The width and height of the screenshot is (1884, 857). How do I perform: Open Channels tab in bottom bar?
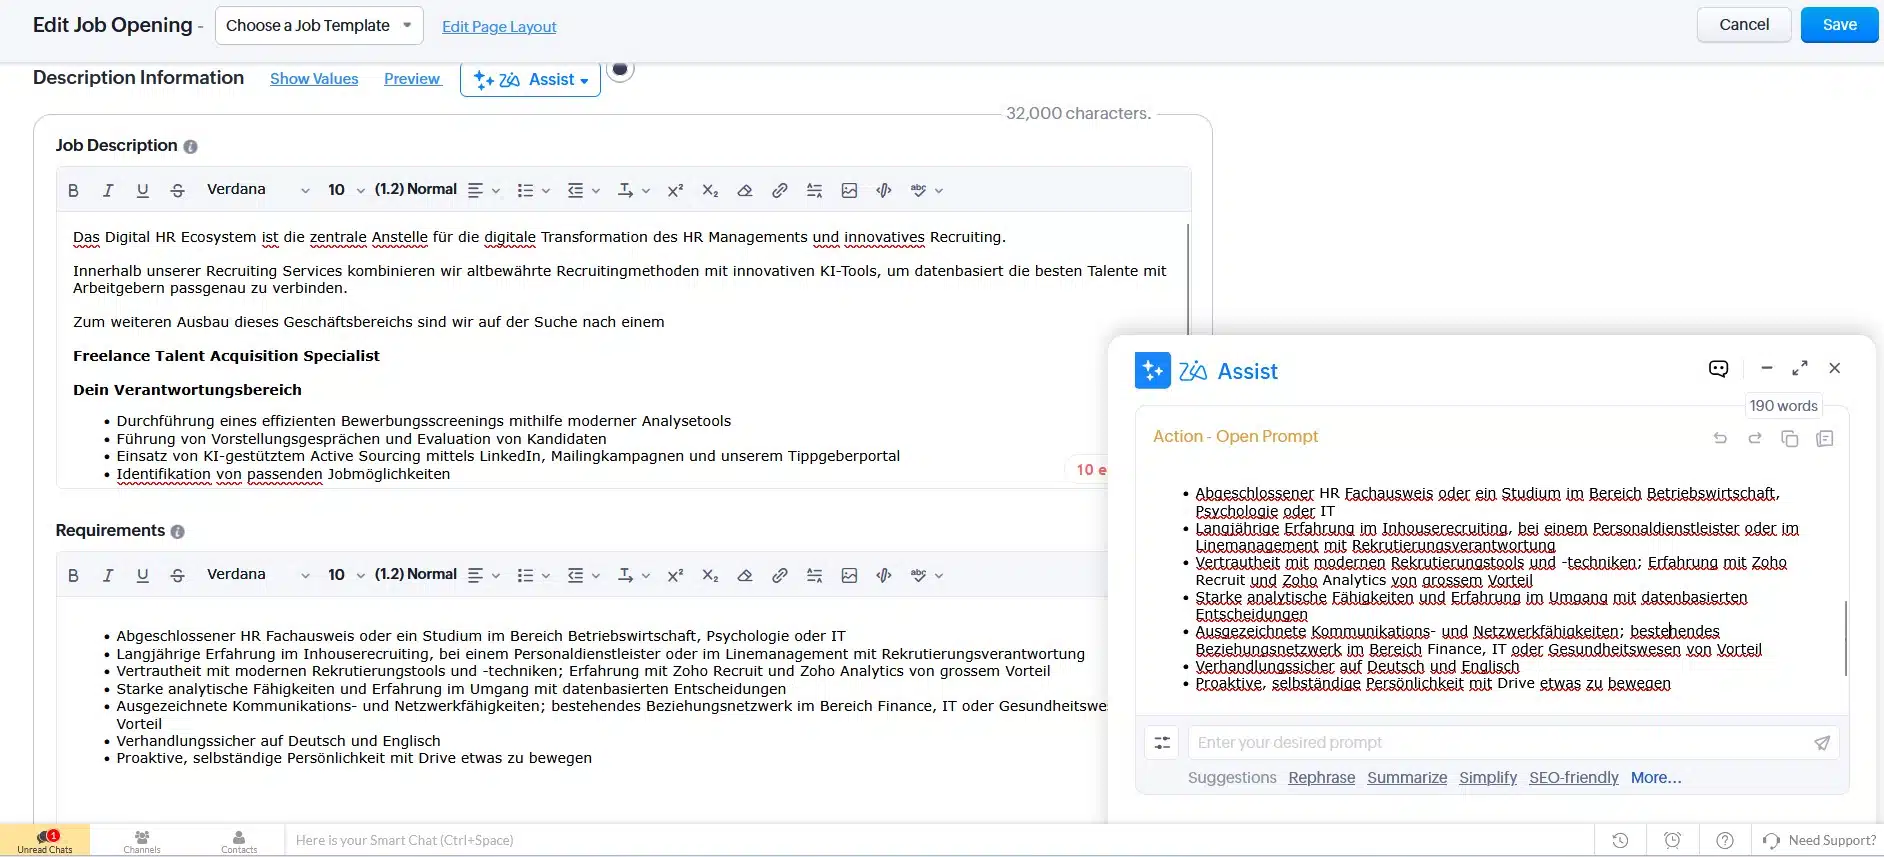[x=142, y=841]
